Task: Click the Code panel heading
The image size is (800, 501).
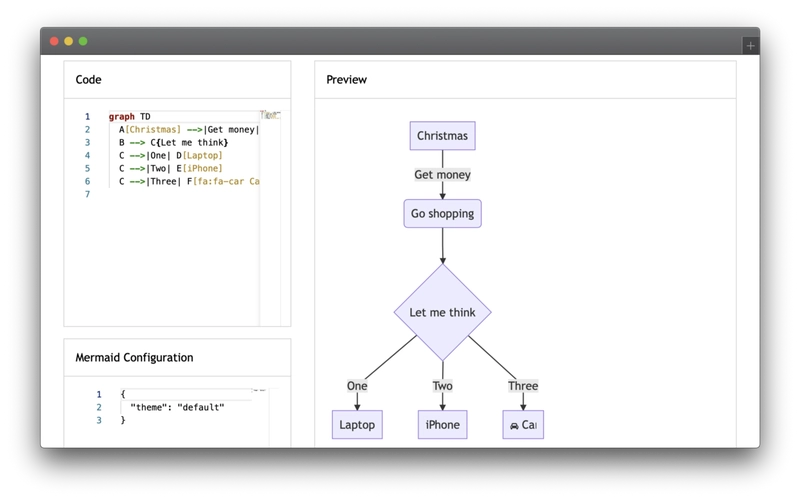Action: (x=88, y=80)
